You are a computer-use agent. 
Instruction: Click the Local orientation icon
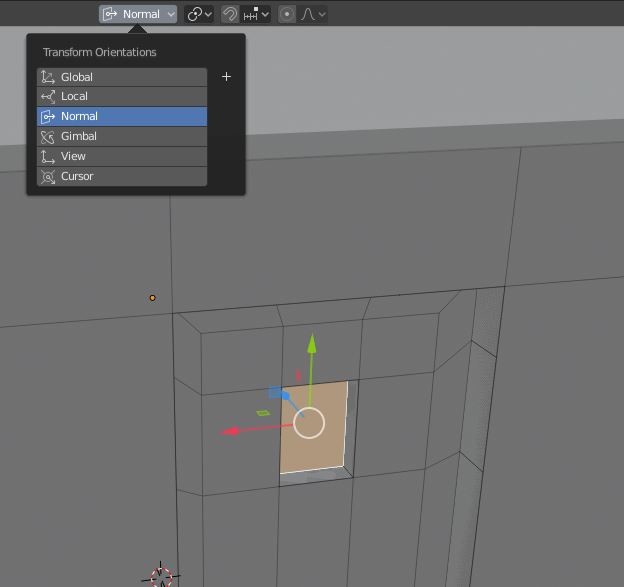pos(48,97)
